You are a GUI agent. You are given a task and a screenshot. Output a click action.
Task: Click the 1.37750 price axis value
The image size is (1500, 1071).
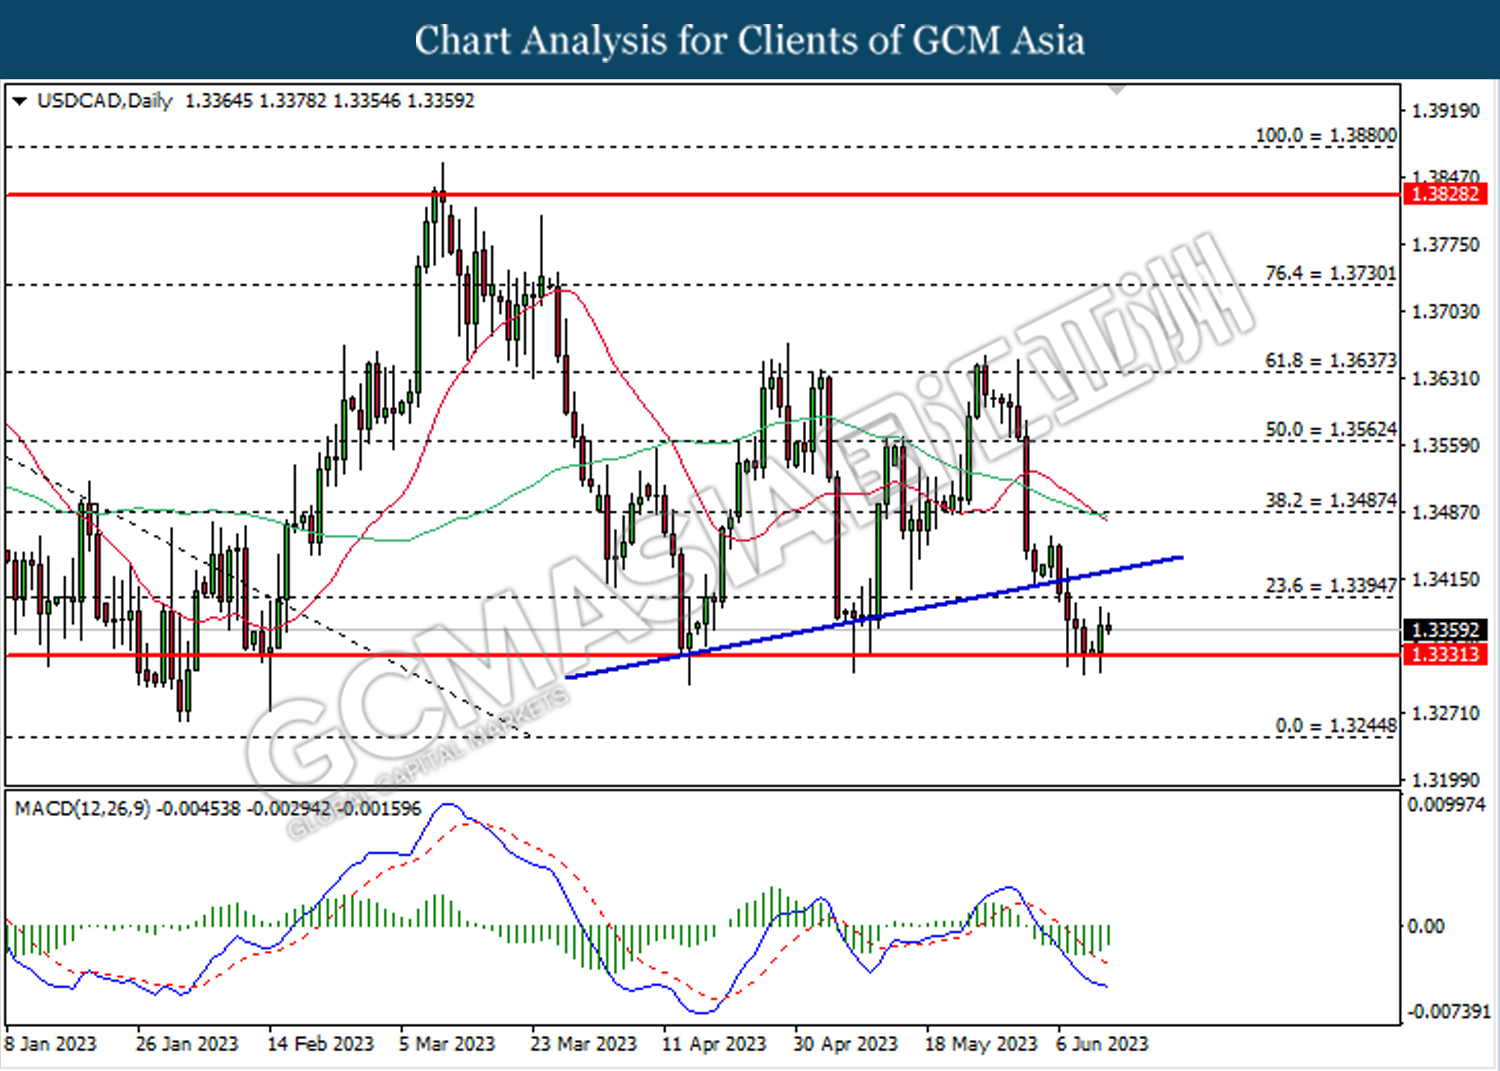point(1445,245)
